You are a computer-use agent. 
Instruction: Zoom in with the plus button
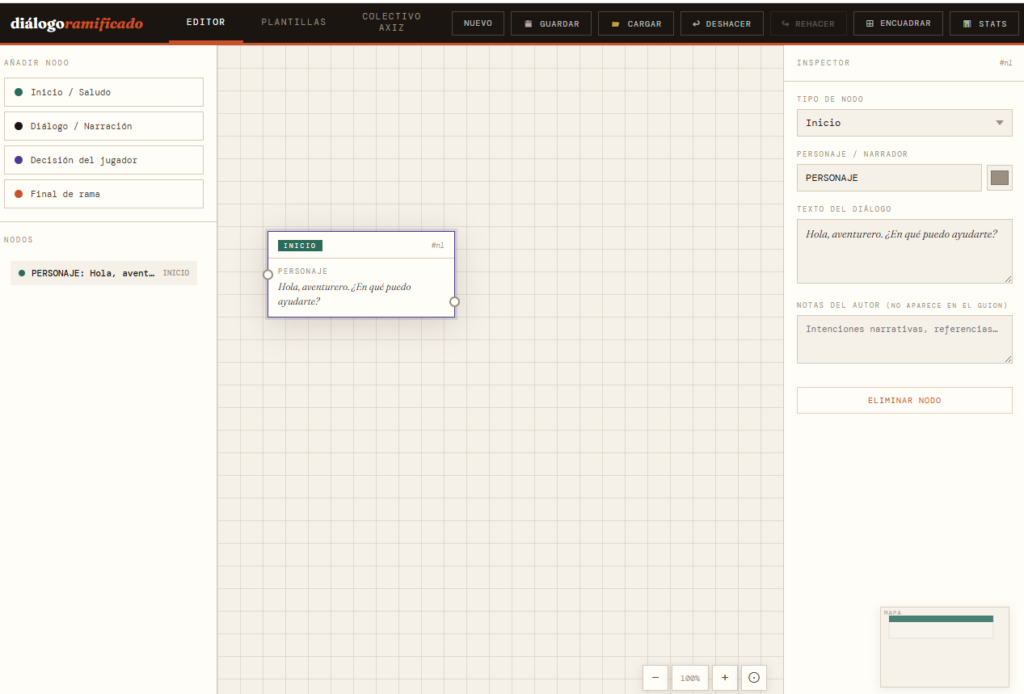click(725, 677)
